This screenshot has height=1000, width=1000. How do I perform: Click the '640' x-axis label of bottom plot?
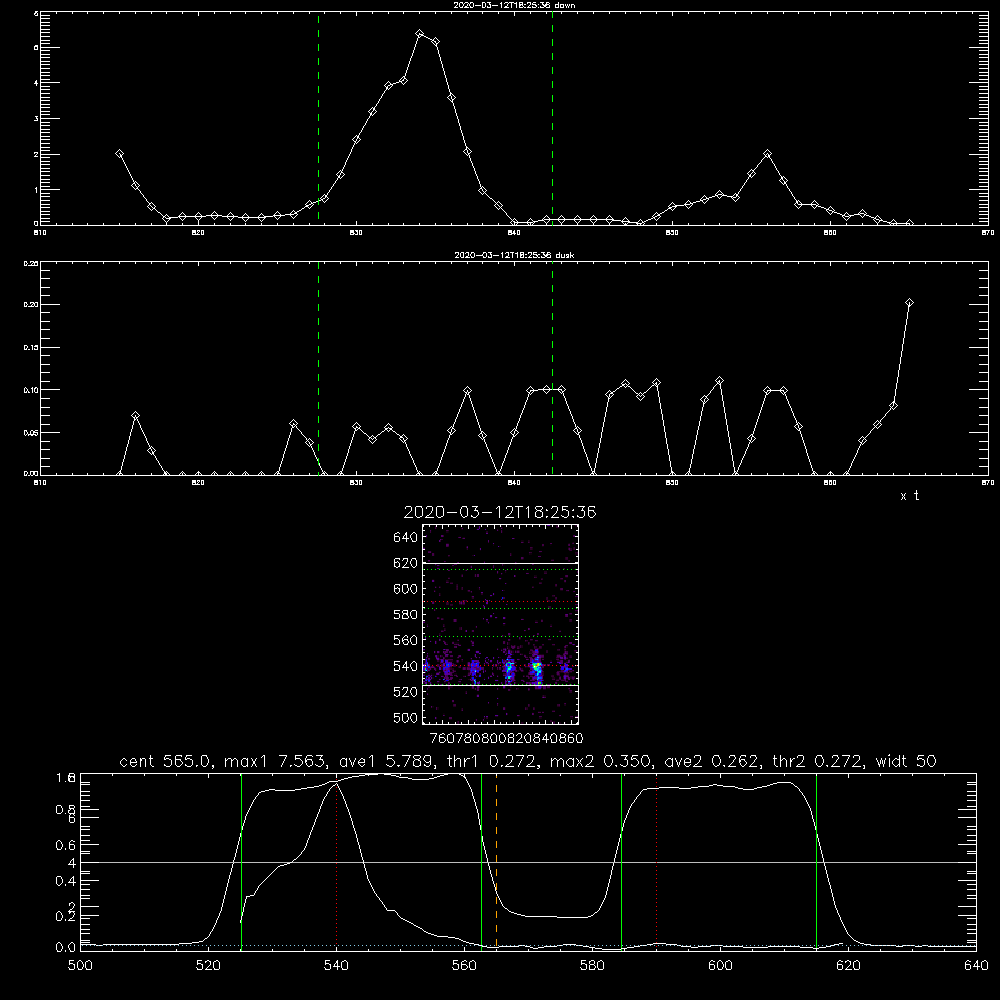pos(976,966)
